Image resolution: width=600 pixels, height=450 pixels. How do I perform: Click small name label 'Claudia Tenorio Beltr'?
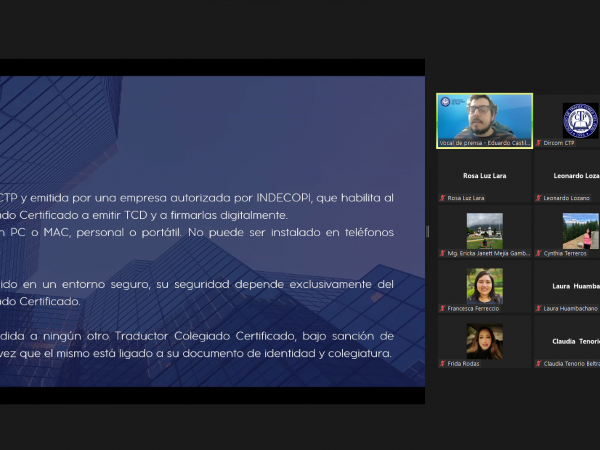tap(572, 363)
